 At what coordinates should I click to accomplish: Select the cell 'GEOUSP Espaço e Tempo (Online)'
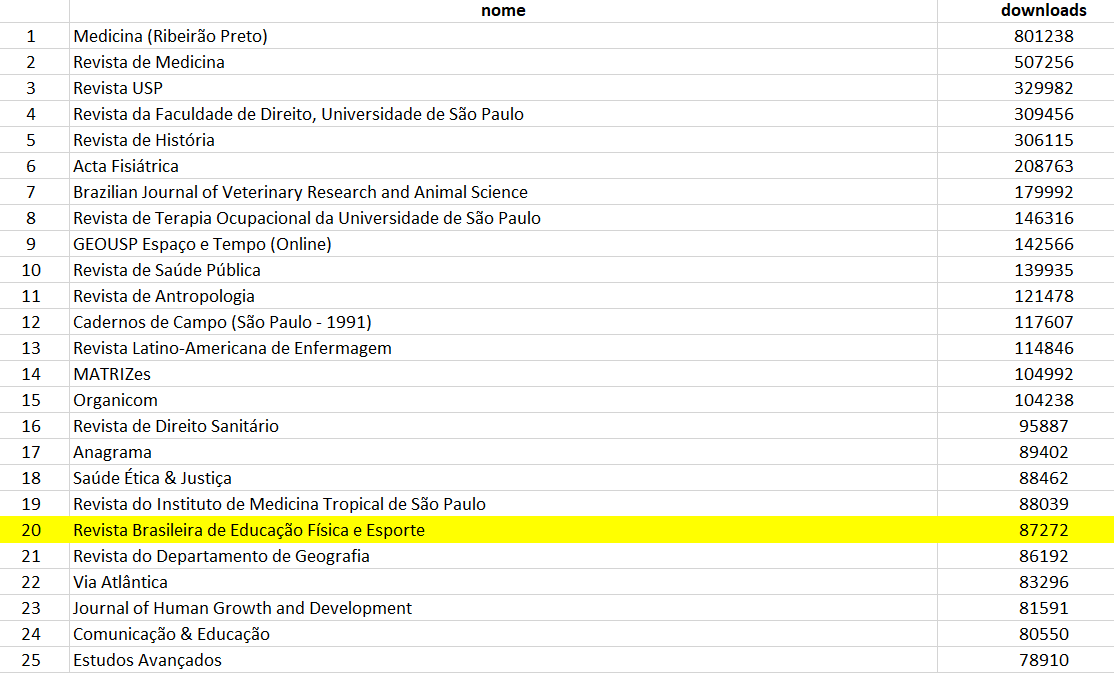pyautogui.click(x=503, y=244)
